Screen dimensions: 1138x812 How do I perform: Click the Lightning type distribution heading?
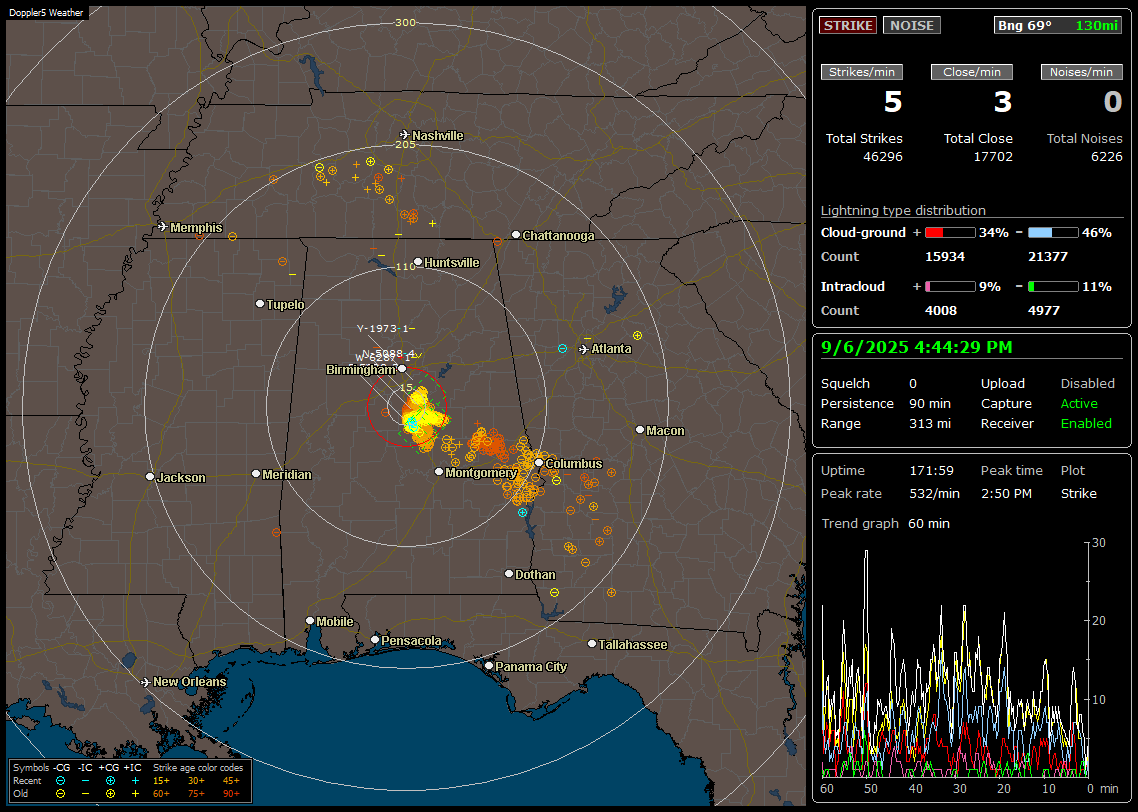point(903,210)
